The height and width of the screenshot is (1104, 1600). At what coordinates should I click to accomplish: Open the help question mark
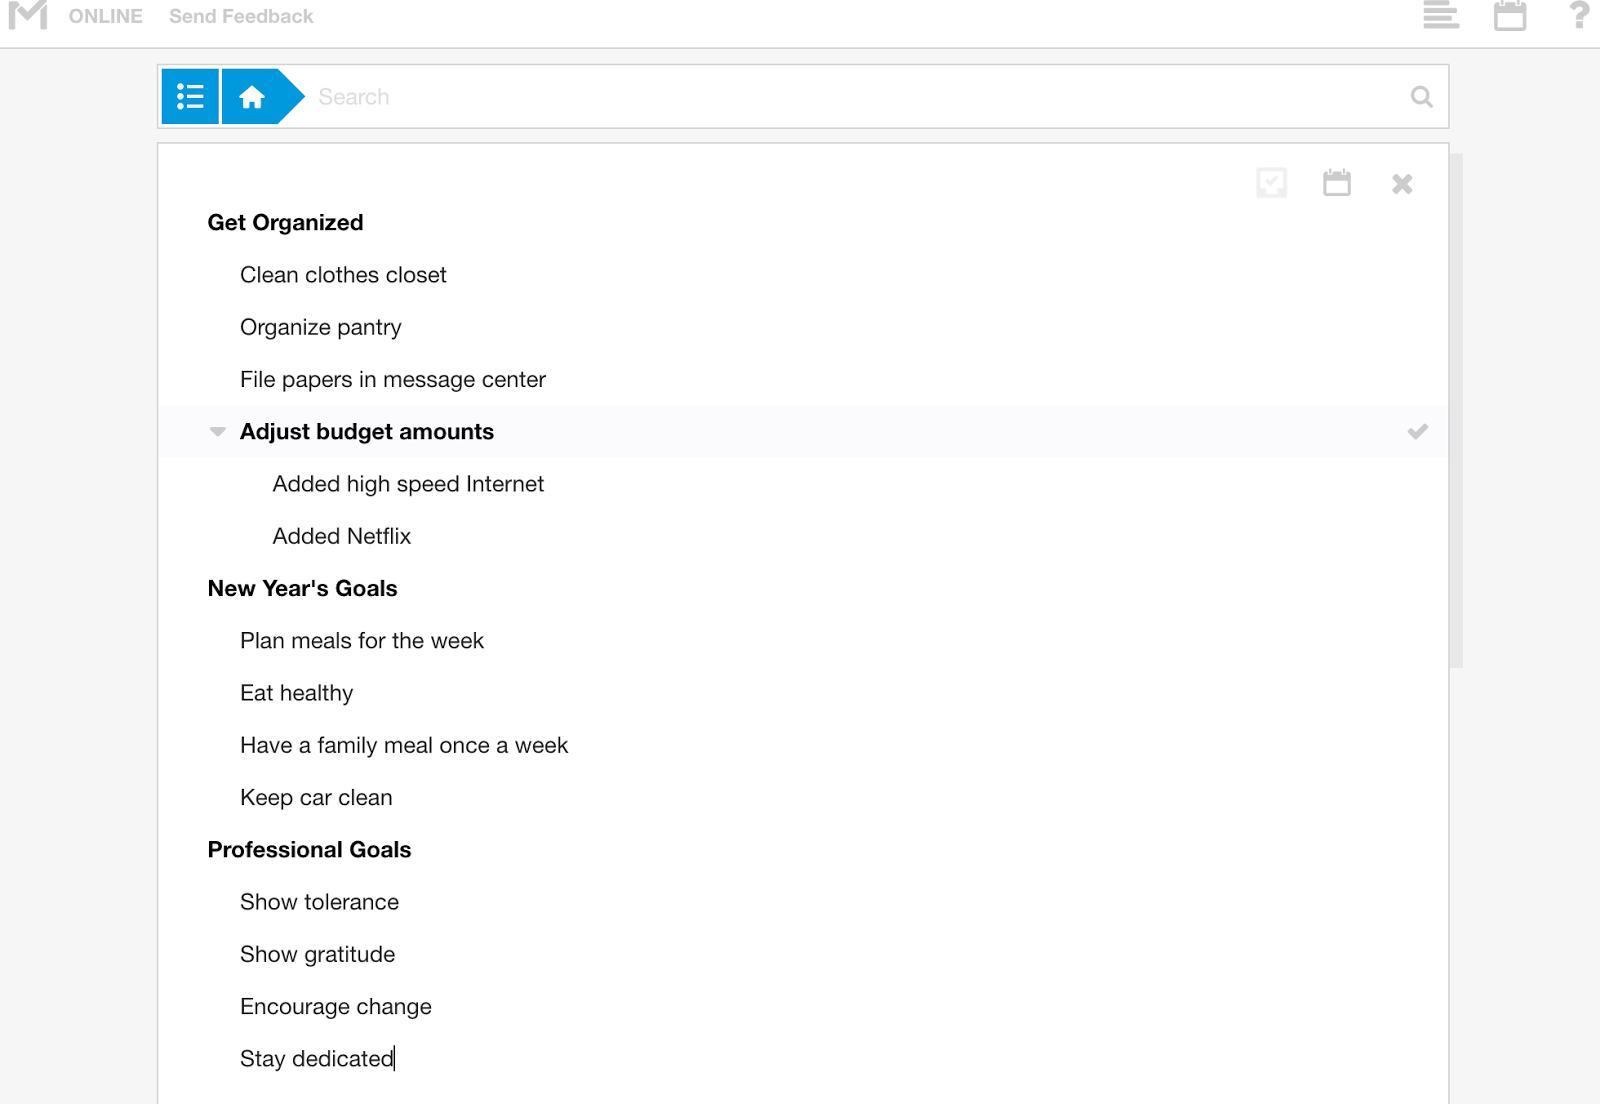point(1579,15)
